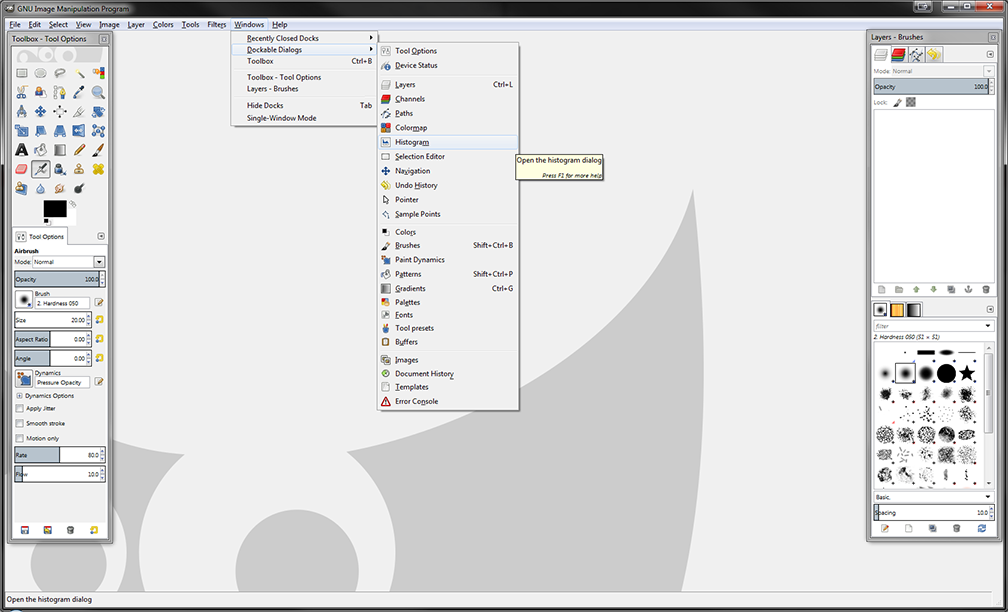Select the Color Picker eyedropper tool
Screen dimensions: 1008x612
tap(79, 93)
